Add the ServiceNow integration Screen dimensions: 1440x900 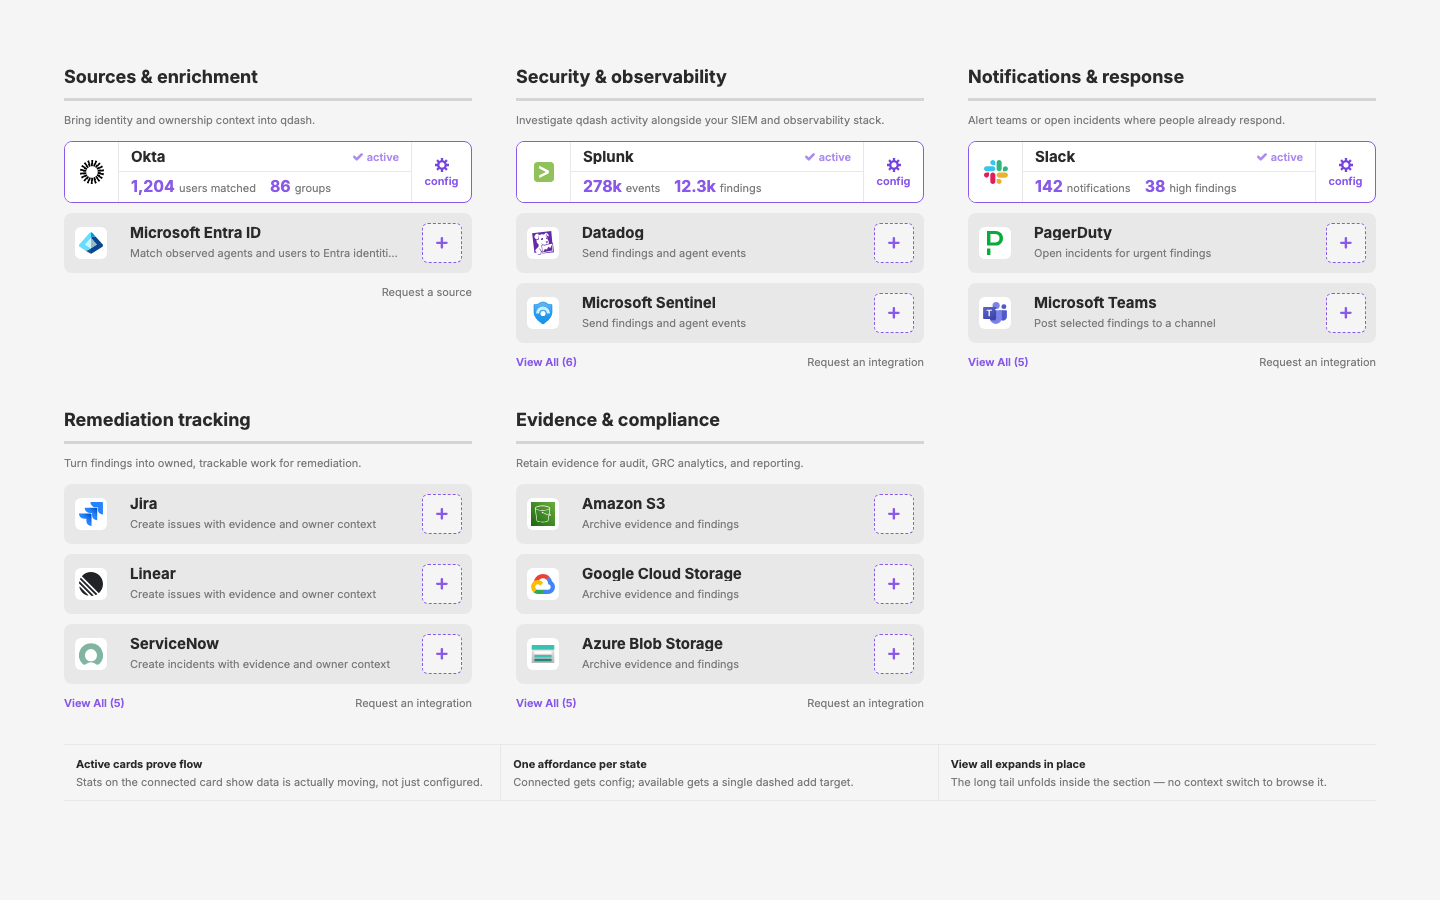(x=442, y=654)
